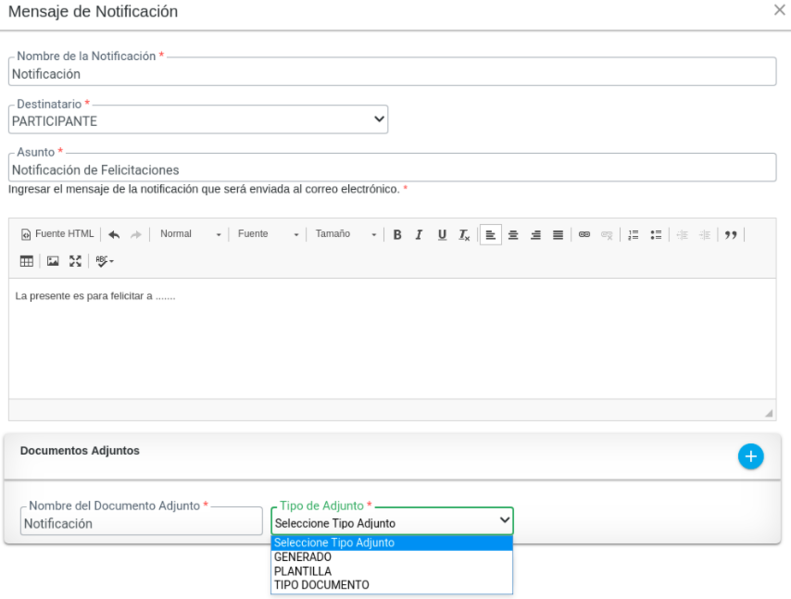Image resolution: width=791 pixels, height=599 pixels.
Task: Insert a table using the table icon
Action: pos(27,261)
